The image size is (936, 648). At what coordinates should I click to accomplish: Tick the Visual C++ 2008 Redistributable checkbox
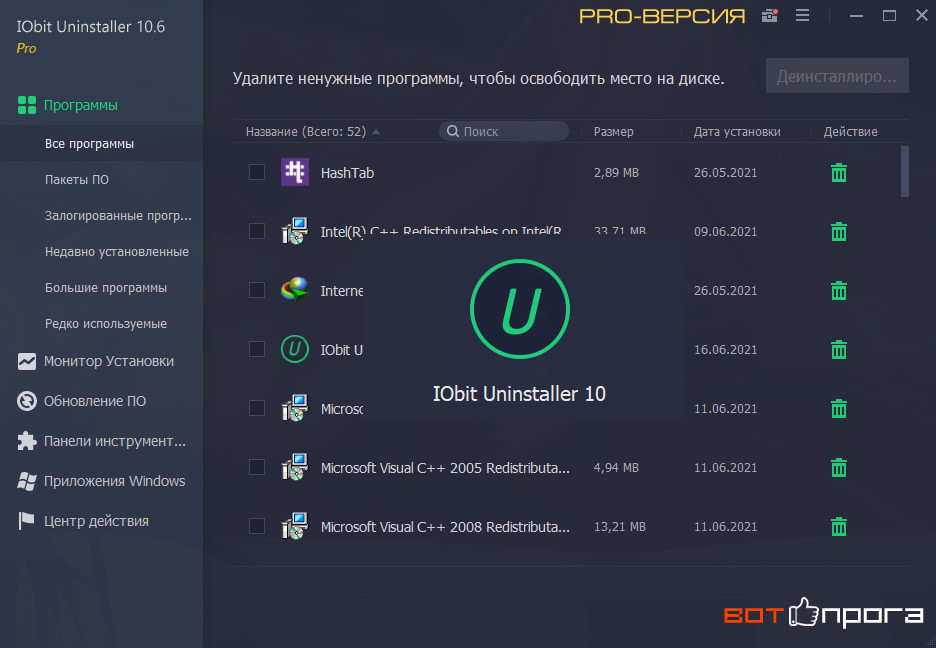tap(257, 526)
